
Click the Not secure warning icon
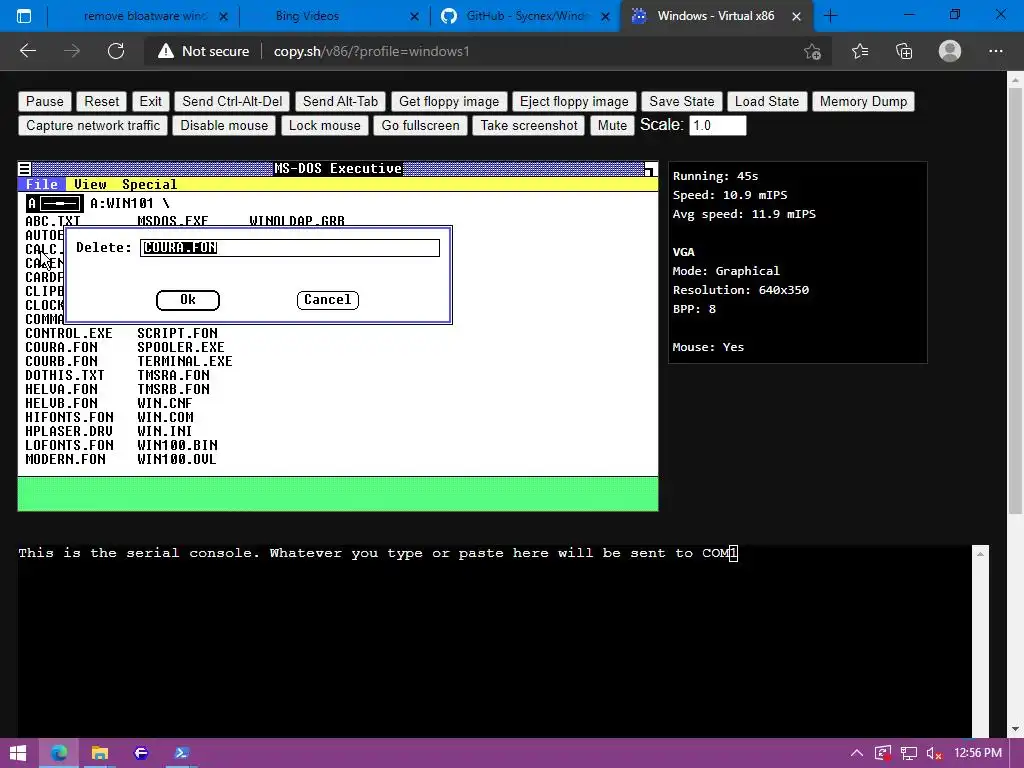[166, 51]
